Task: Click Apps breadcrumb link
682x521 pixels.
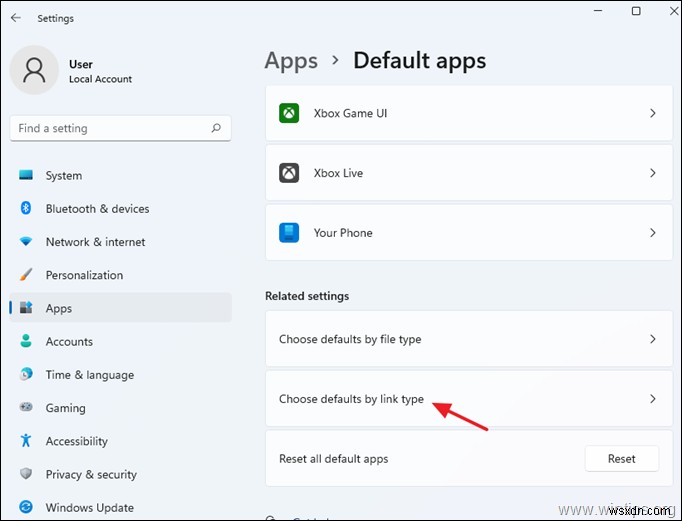Action: [291, 61]
